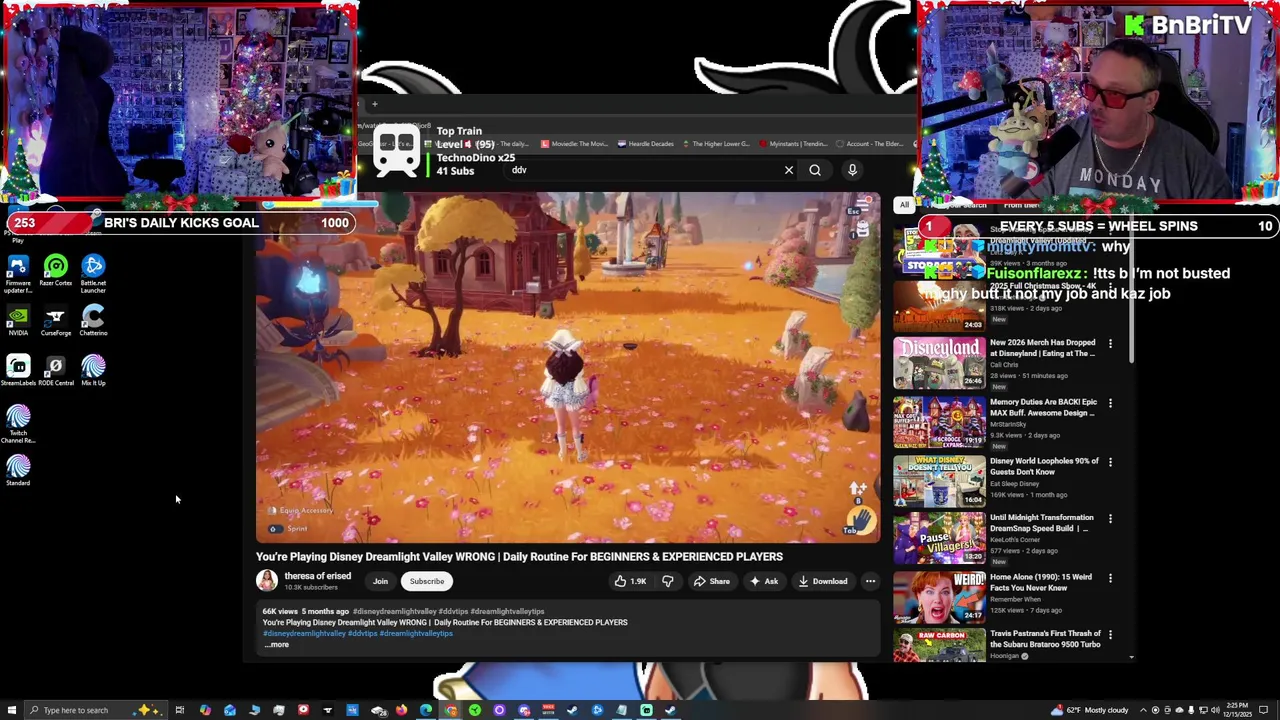1280x720 pixels.
Task: Open Memory Duties Are BACK video thumbnail
Action: pos(939,421)
